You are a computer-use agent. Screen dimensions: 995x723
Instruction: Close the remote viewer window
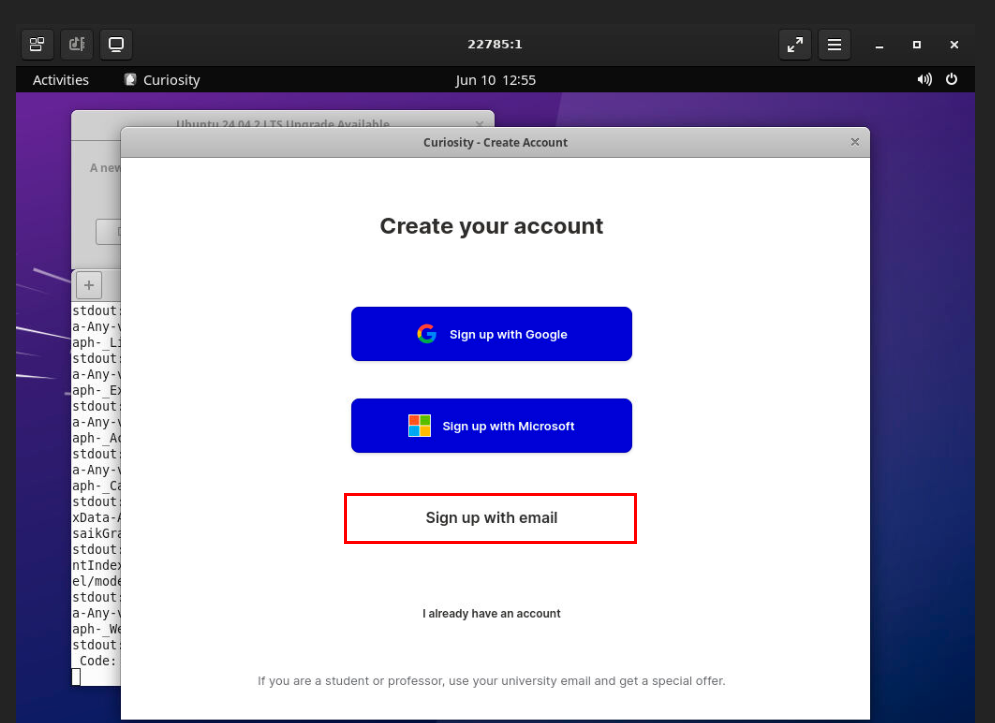click(954, 45)
